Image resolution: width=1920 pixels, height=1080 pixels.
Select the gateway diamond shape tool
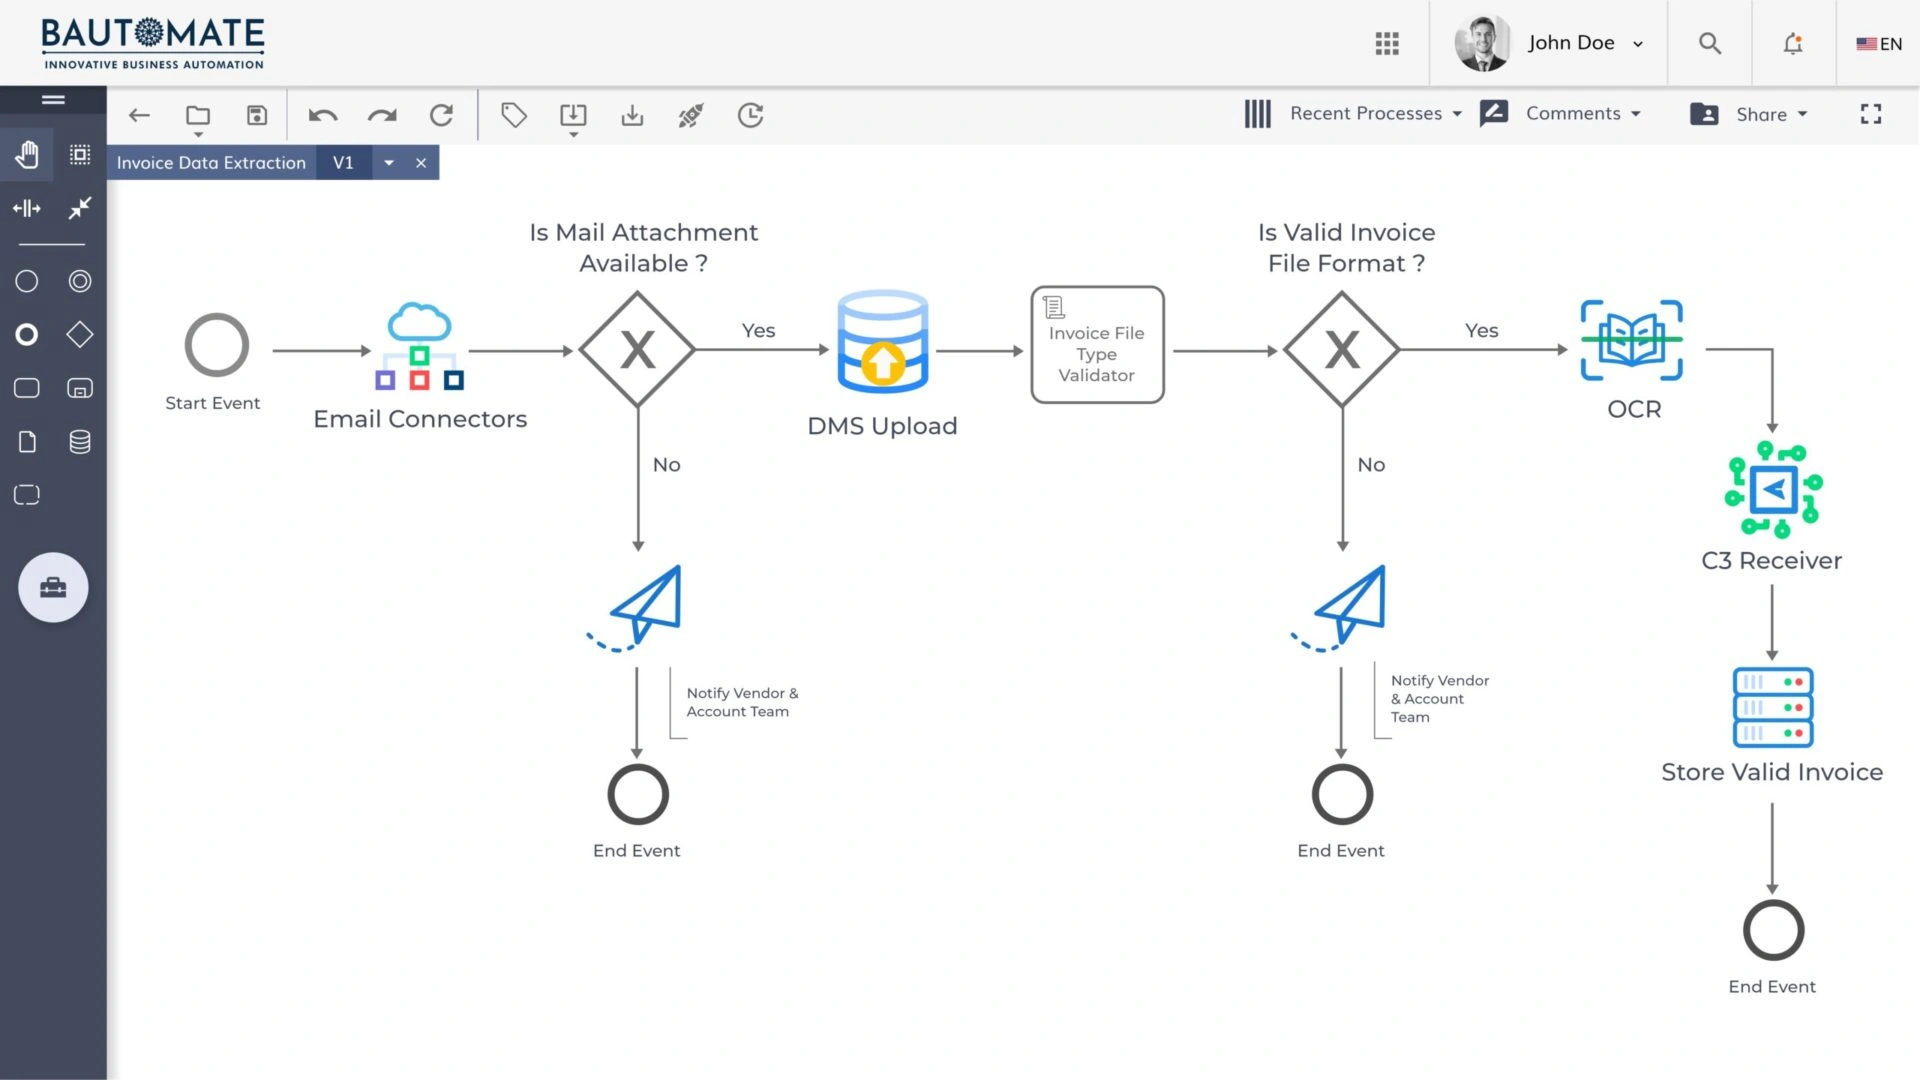click(x=80, y=334)
